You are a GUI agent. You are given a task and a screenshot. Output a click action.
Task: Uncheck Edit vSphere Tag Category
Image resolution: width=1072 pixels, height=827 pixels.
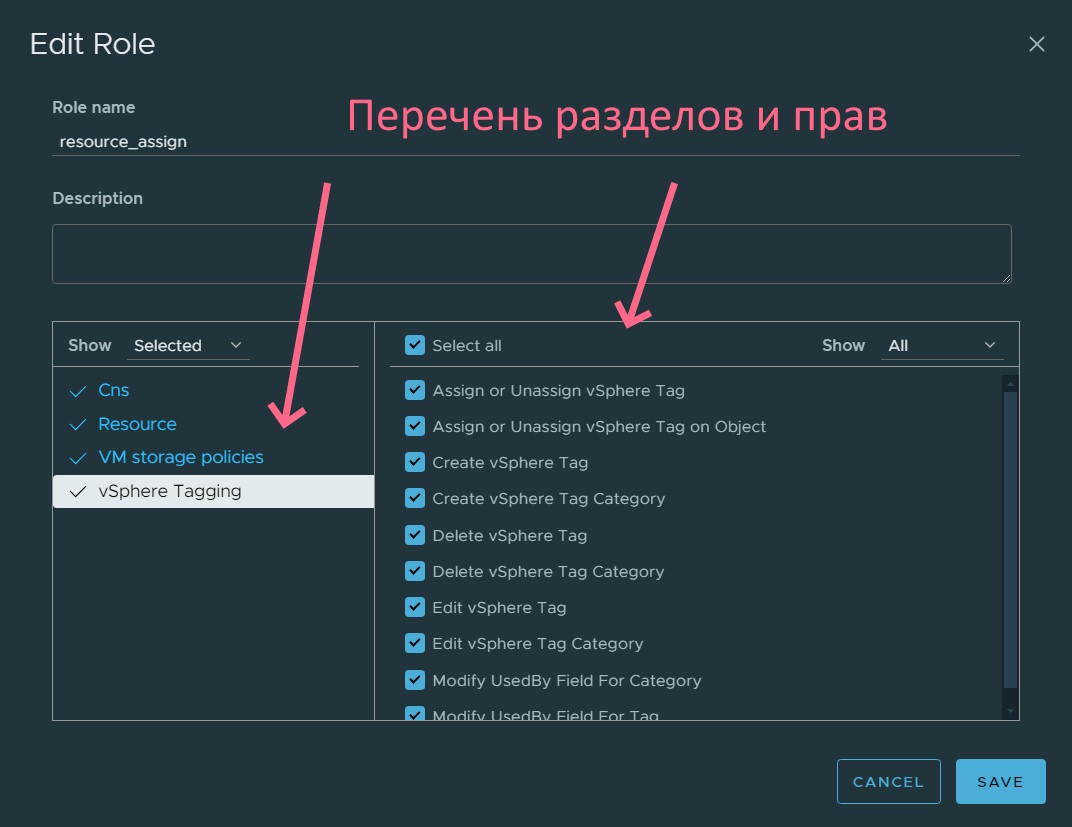[415, 643]
